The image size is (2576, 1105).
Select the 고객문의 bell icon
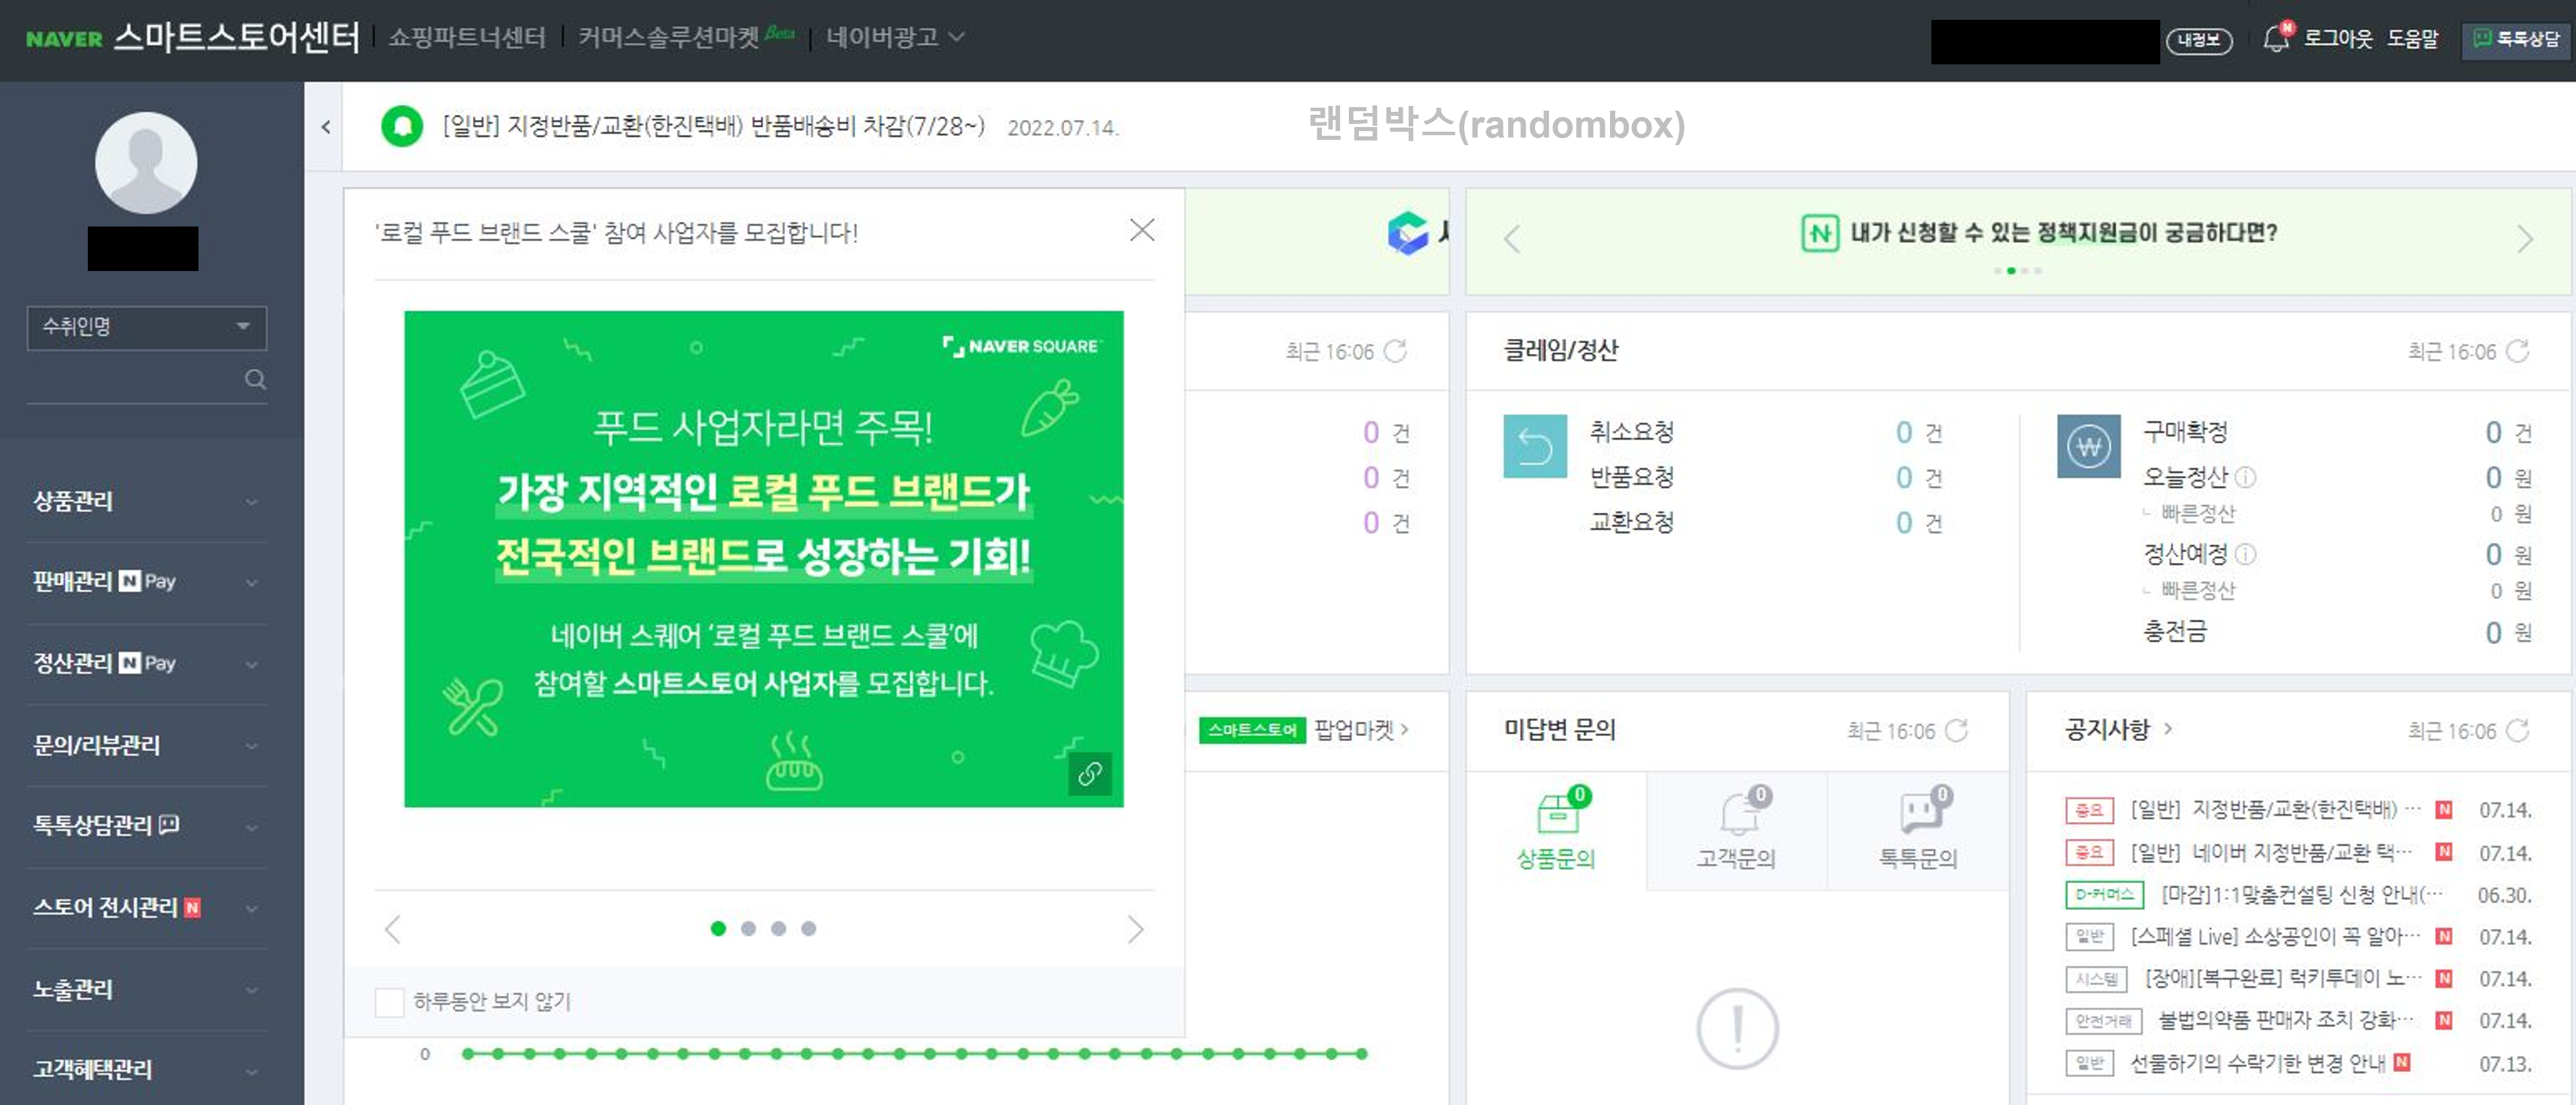click(1740, 812)
